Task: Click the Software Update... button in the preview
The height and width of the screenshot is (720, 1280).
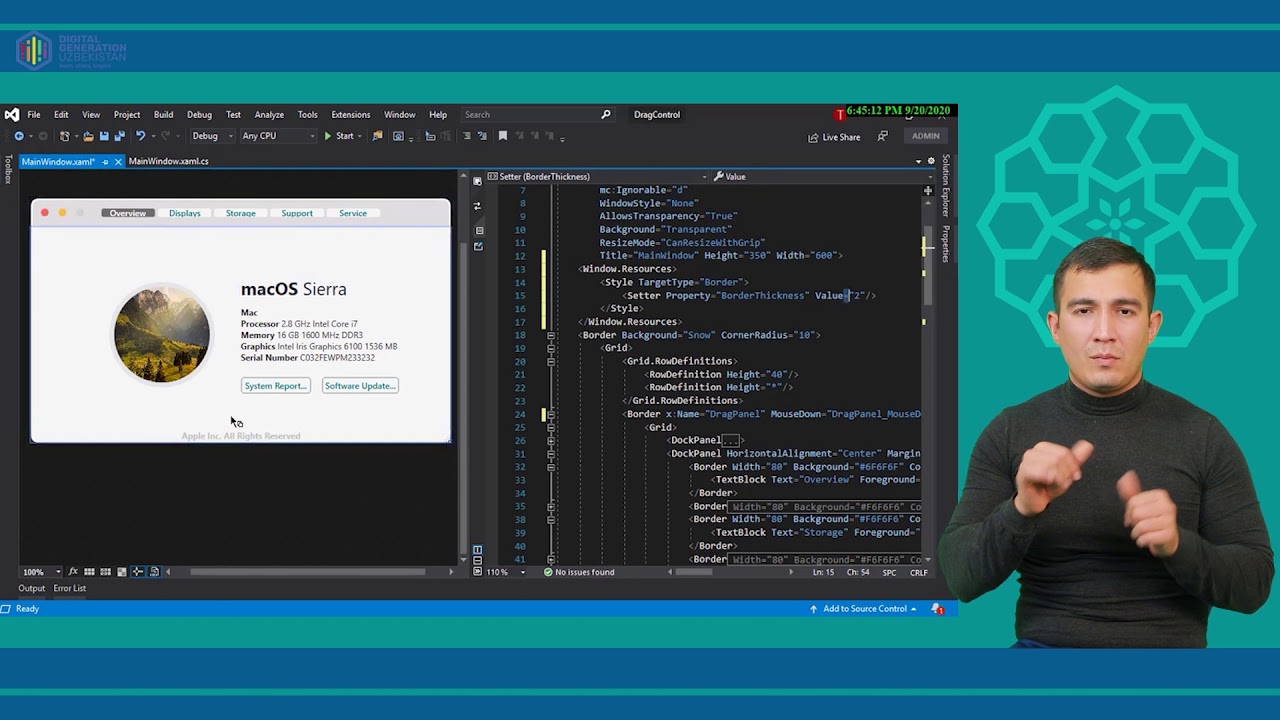Action: click(x=360, y=386)
